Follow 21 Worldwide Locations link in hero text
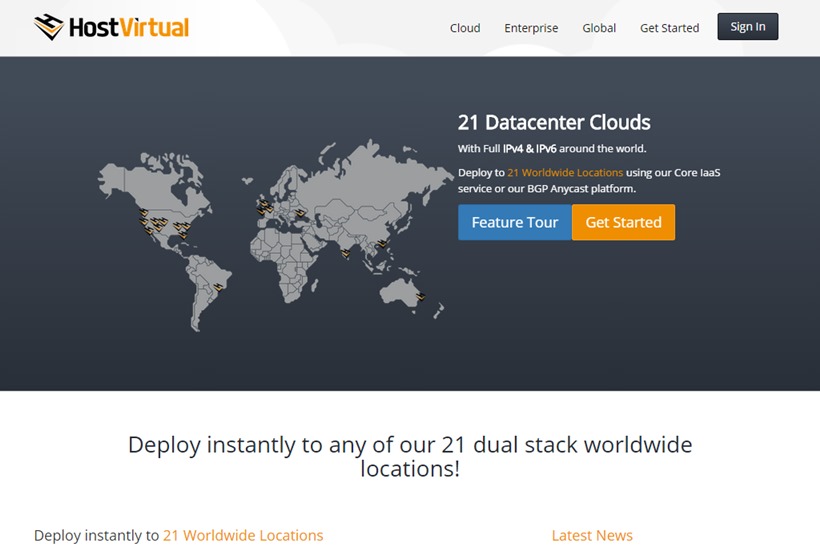 565,173
